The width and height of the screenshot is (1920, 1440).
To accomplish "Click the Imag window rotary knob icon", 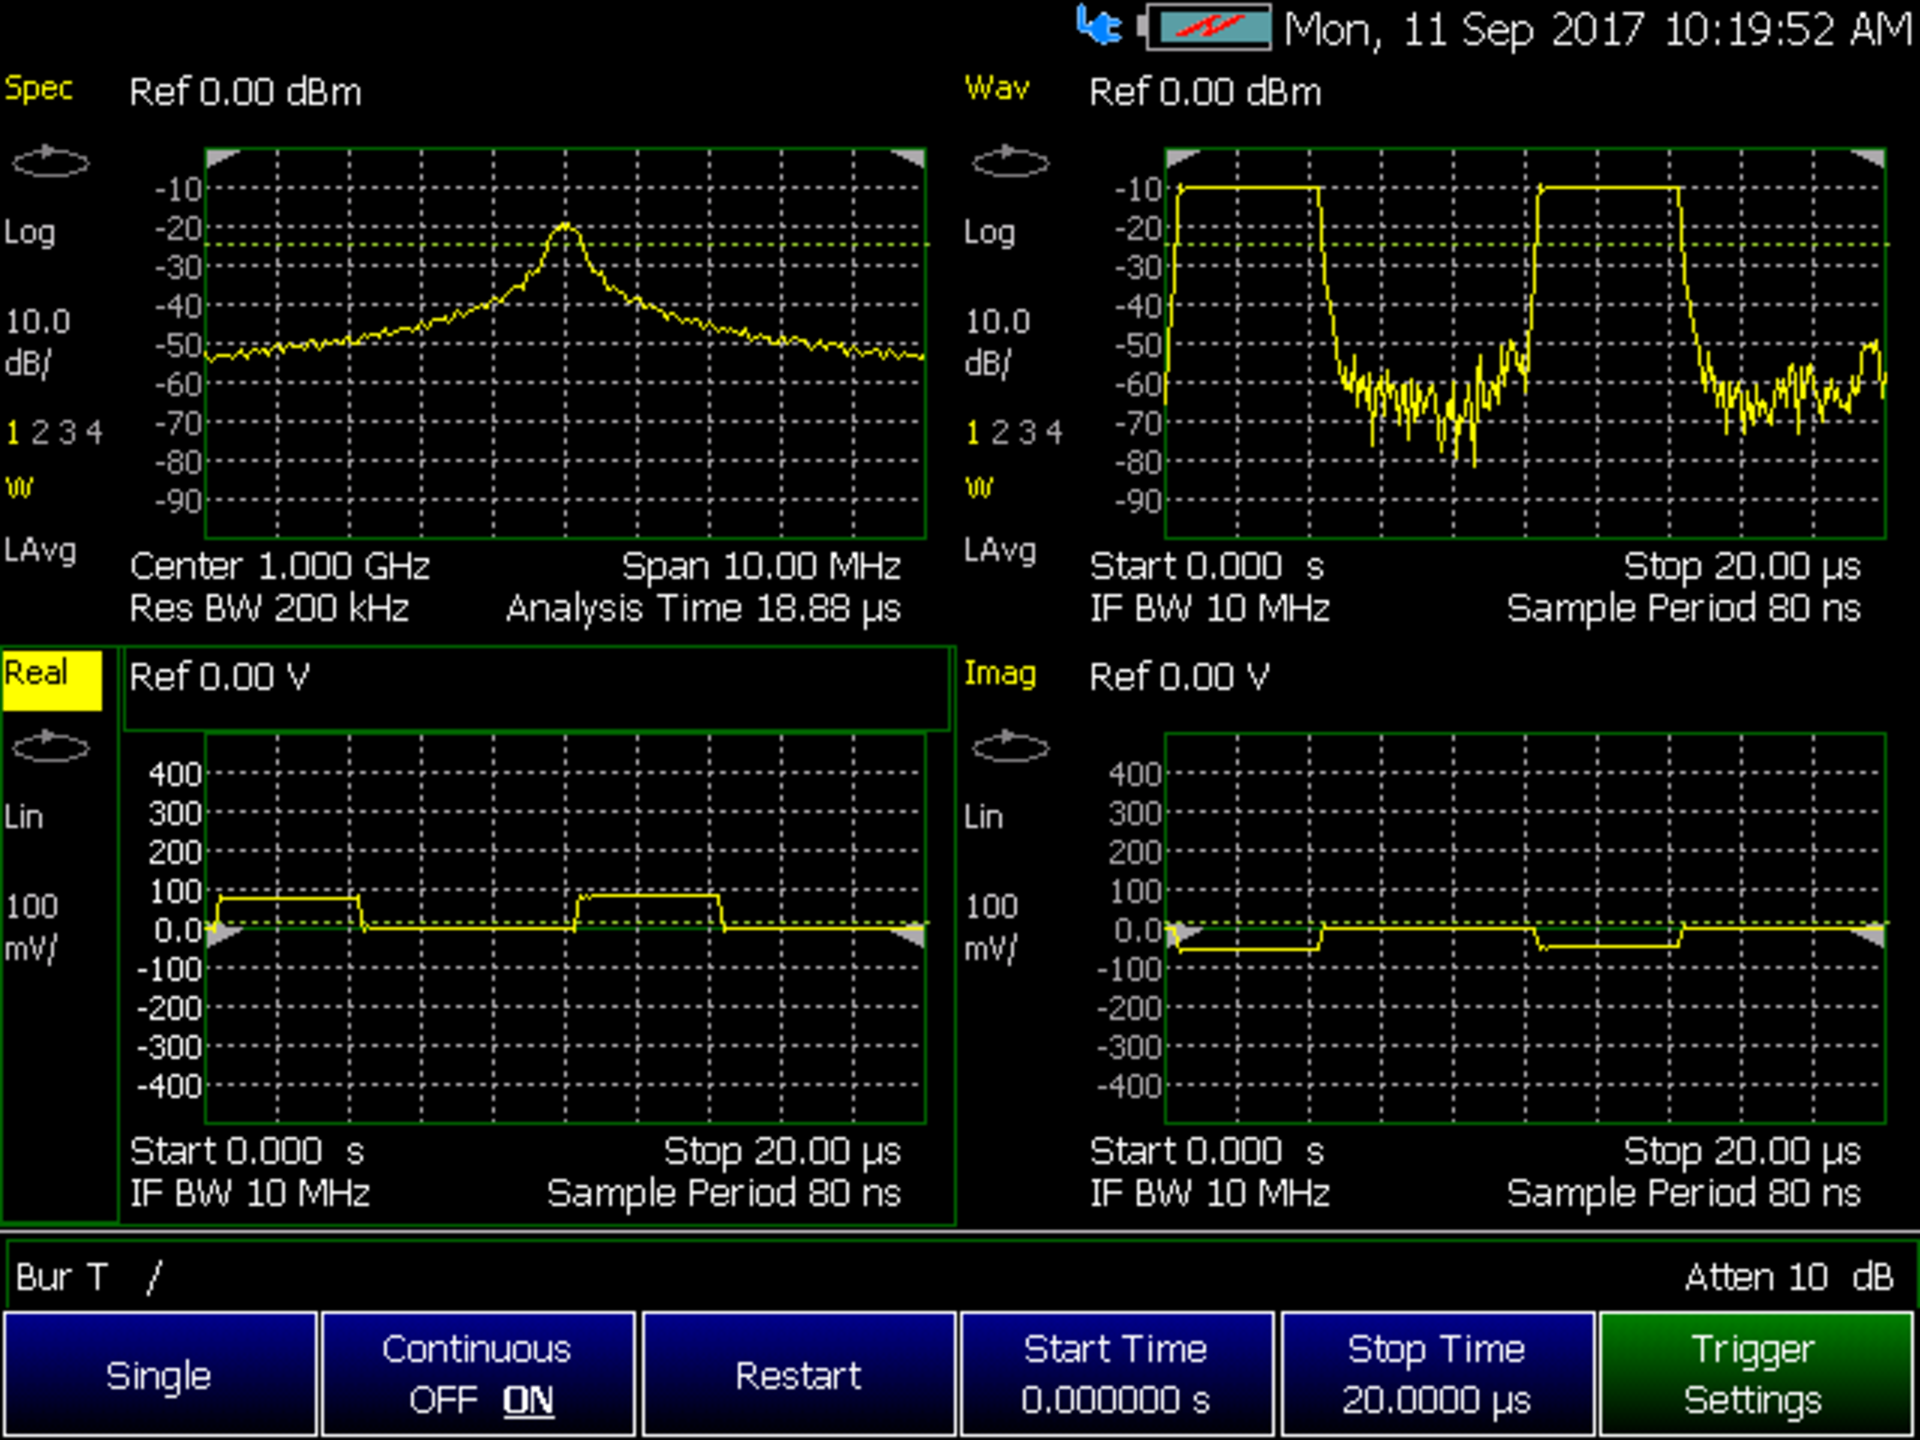I will (x=1010, y=747).
